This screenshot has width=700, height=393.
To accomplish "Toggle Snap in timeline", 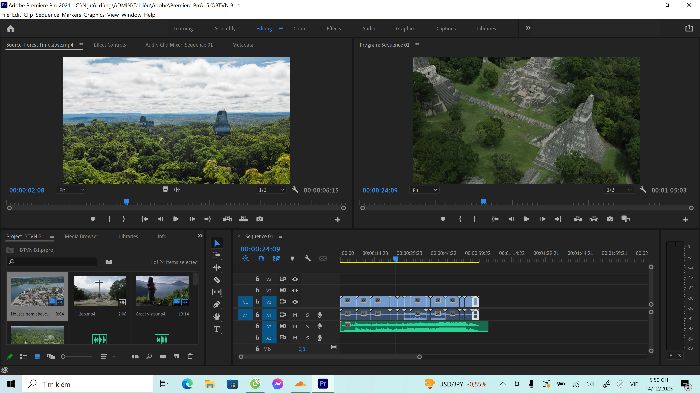I will click(x=261, y=258).
